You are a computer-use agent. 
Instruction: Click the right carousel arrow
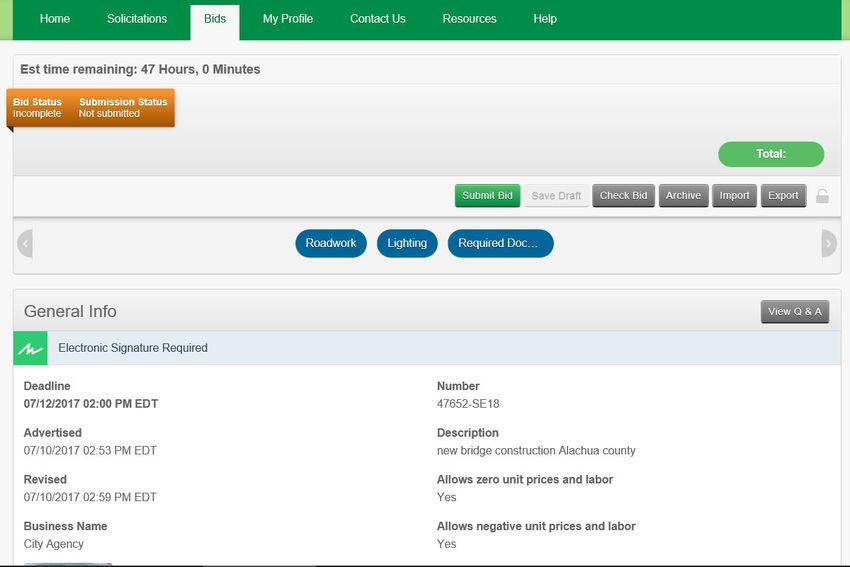(x=829, y=243)
